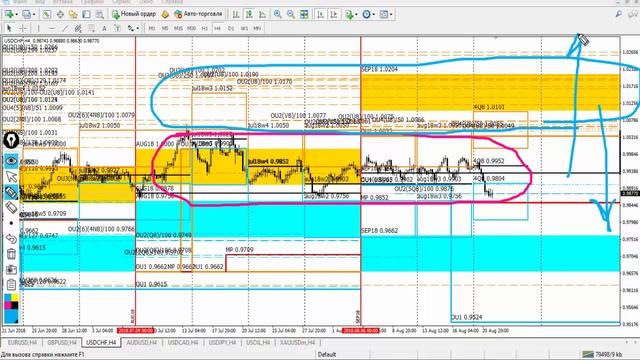Select the Fibonacci retracement tool
Screen dimensions: 640x360
[91, 28]
